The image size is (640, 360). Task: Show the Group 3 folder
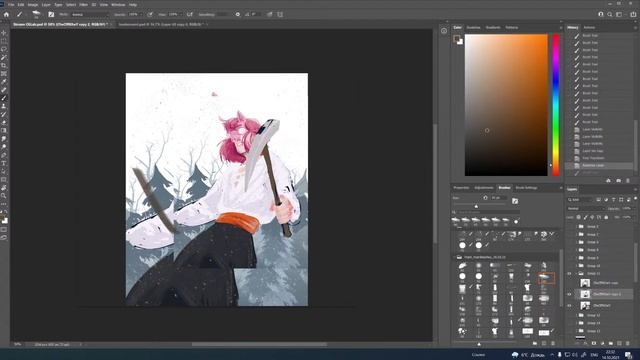click(x=569, y=227)
